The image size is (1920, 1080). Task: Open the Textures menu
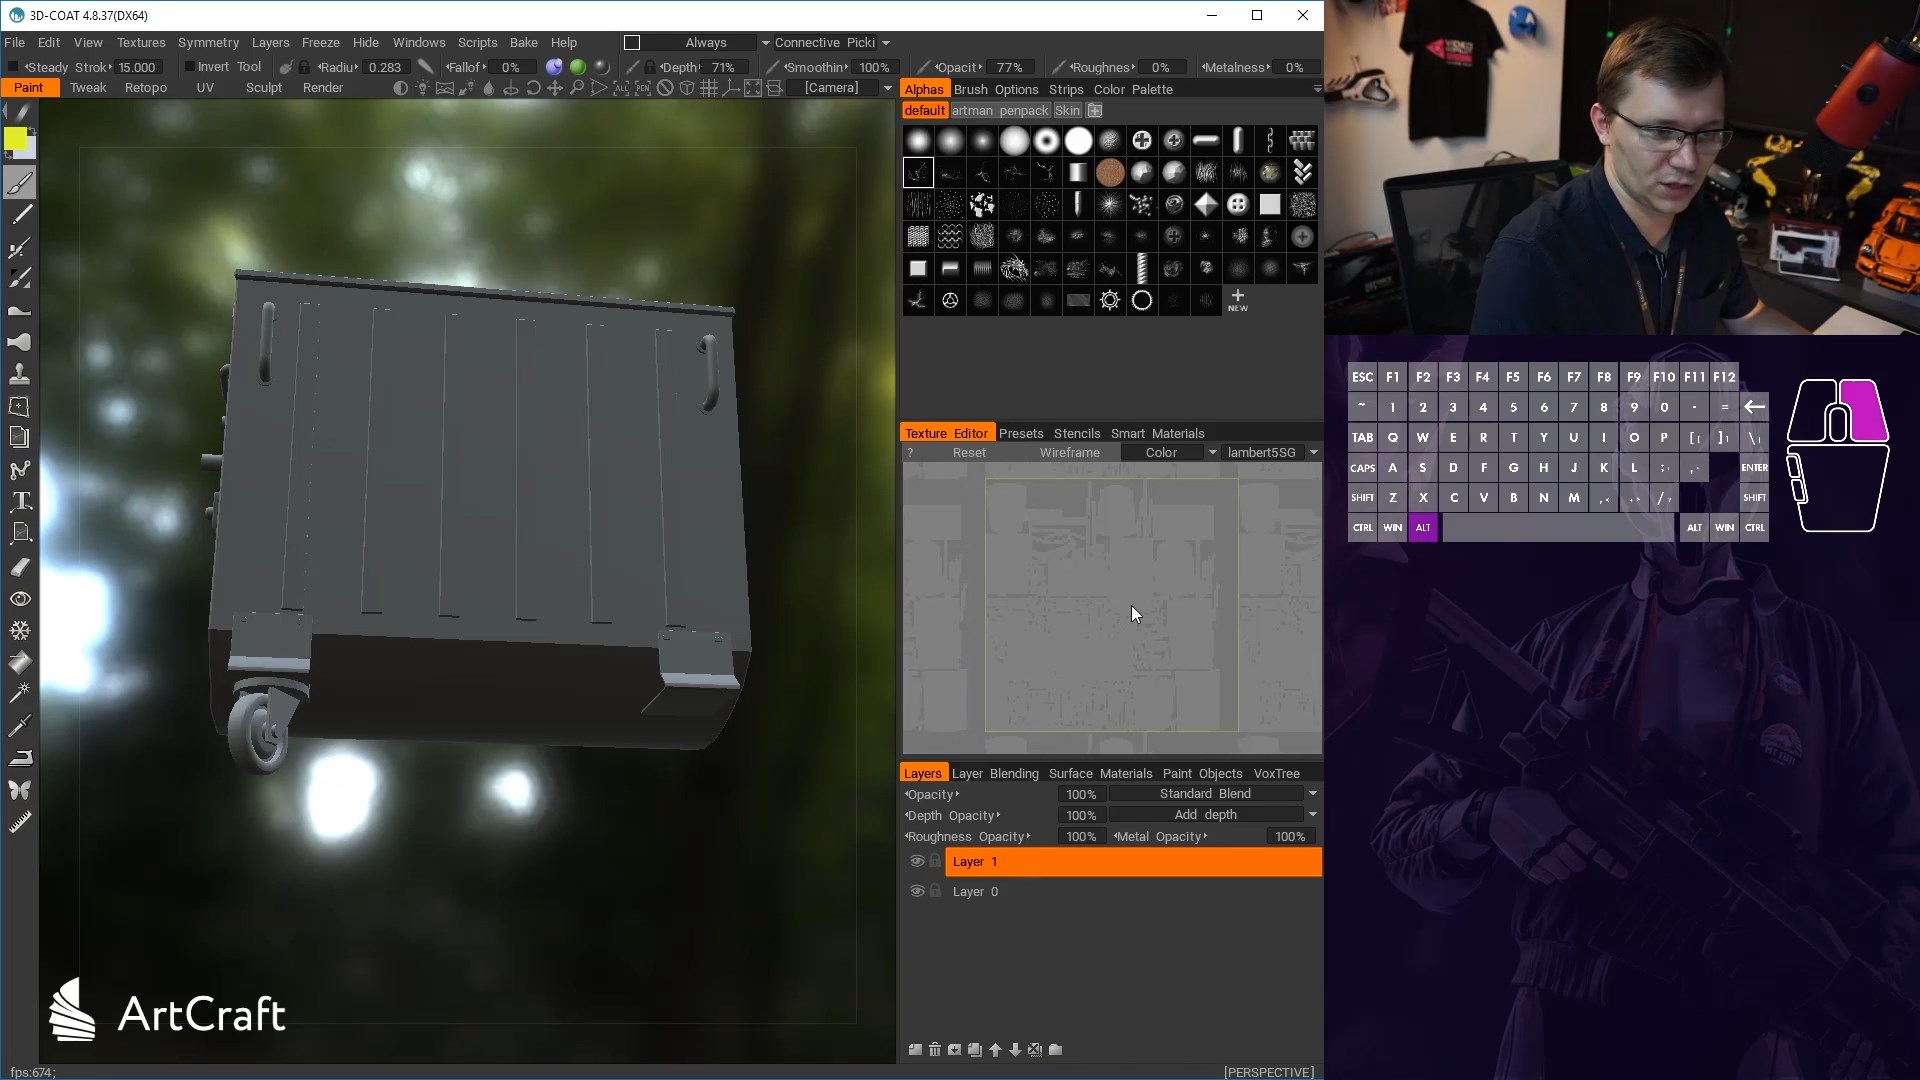141,43
